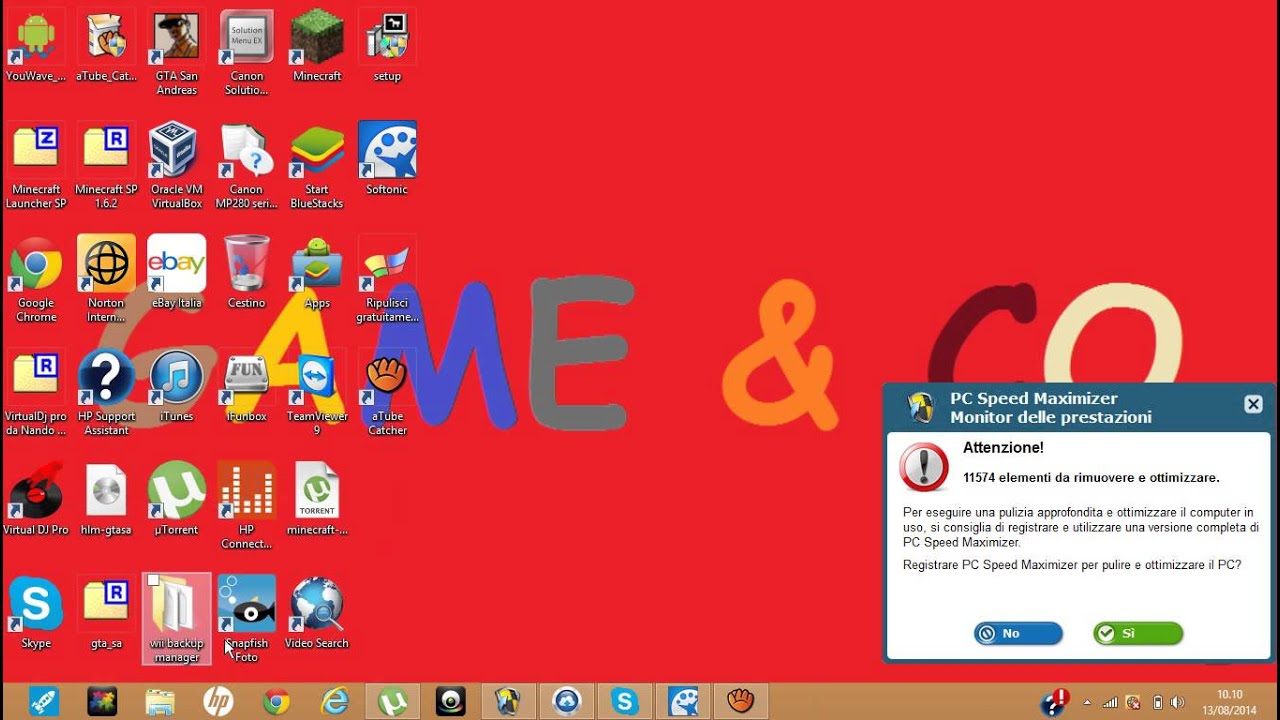The width and height of the screenshot is (1280, 720).
Task: Close the PC Speed Maximizer notification
Action: (1253, 404)
